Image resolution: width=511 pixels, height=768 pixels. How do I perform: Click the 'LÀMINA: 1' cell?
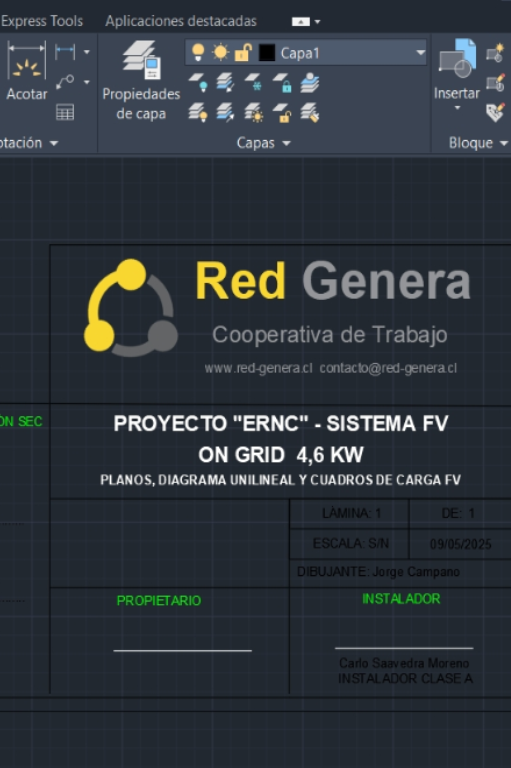point(350,513)
